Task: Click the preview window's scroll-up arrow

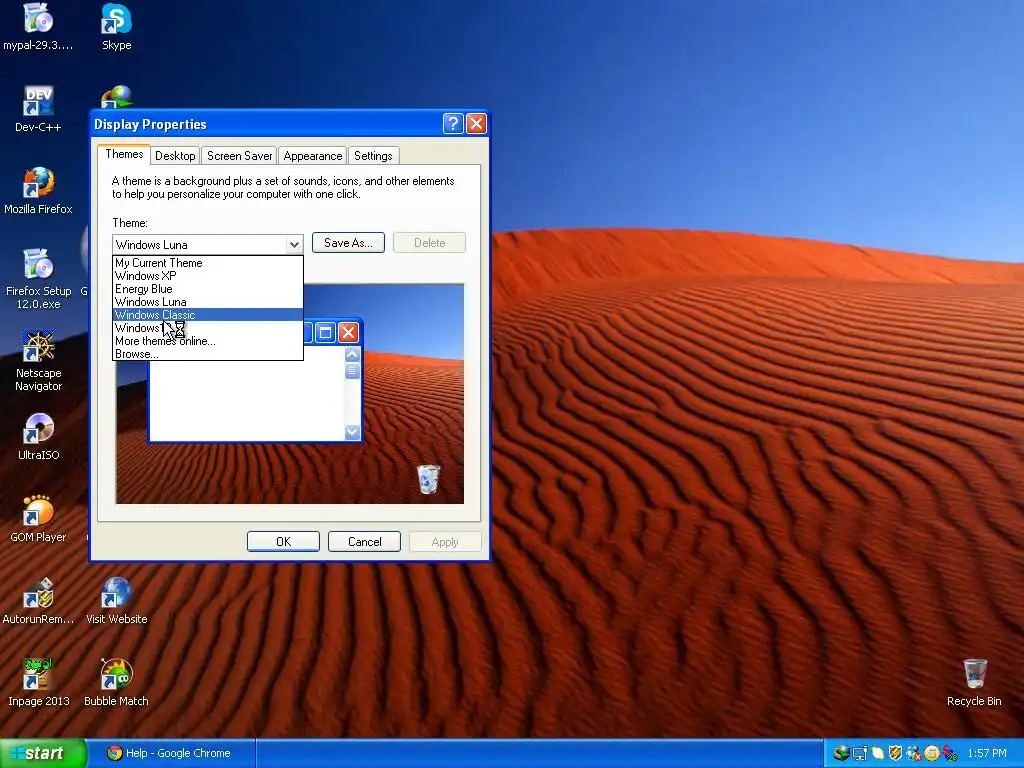Action: coord(352,355)
